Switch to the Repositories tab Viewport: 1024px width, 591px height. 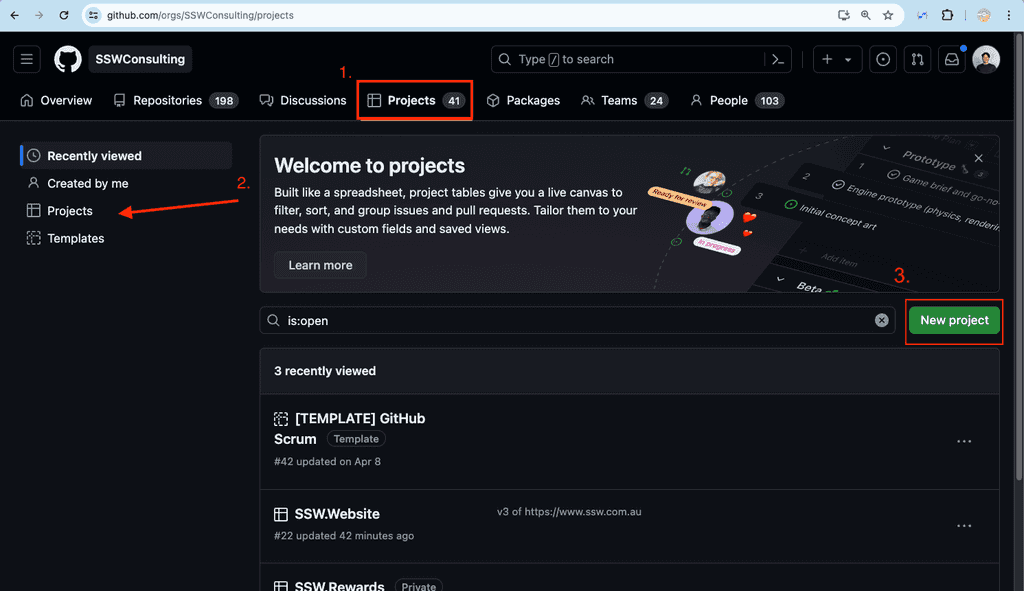click(174, 100)
